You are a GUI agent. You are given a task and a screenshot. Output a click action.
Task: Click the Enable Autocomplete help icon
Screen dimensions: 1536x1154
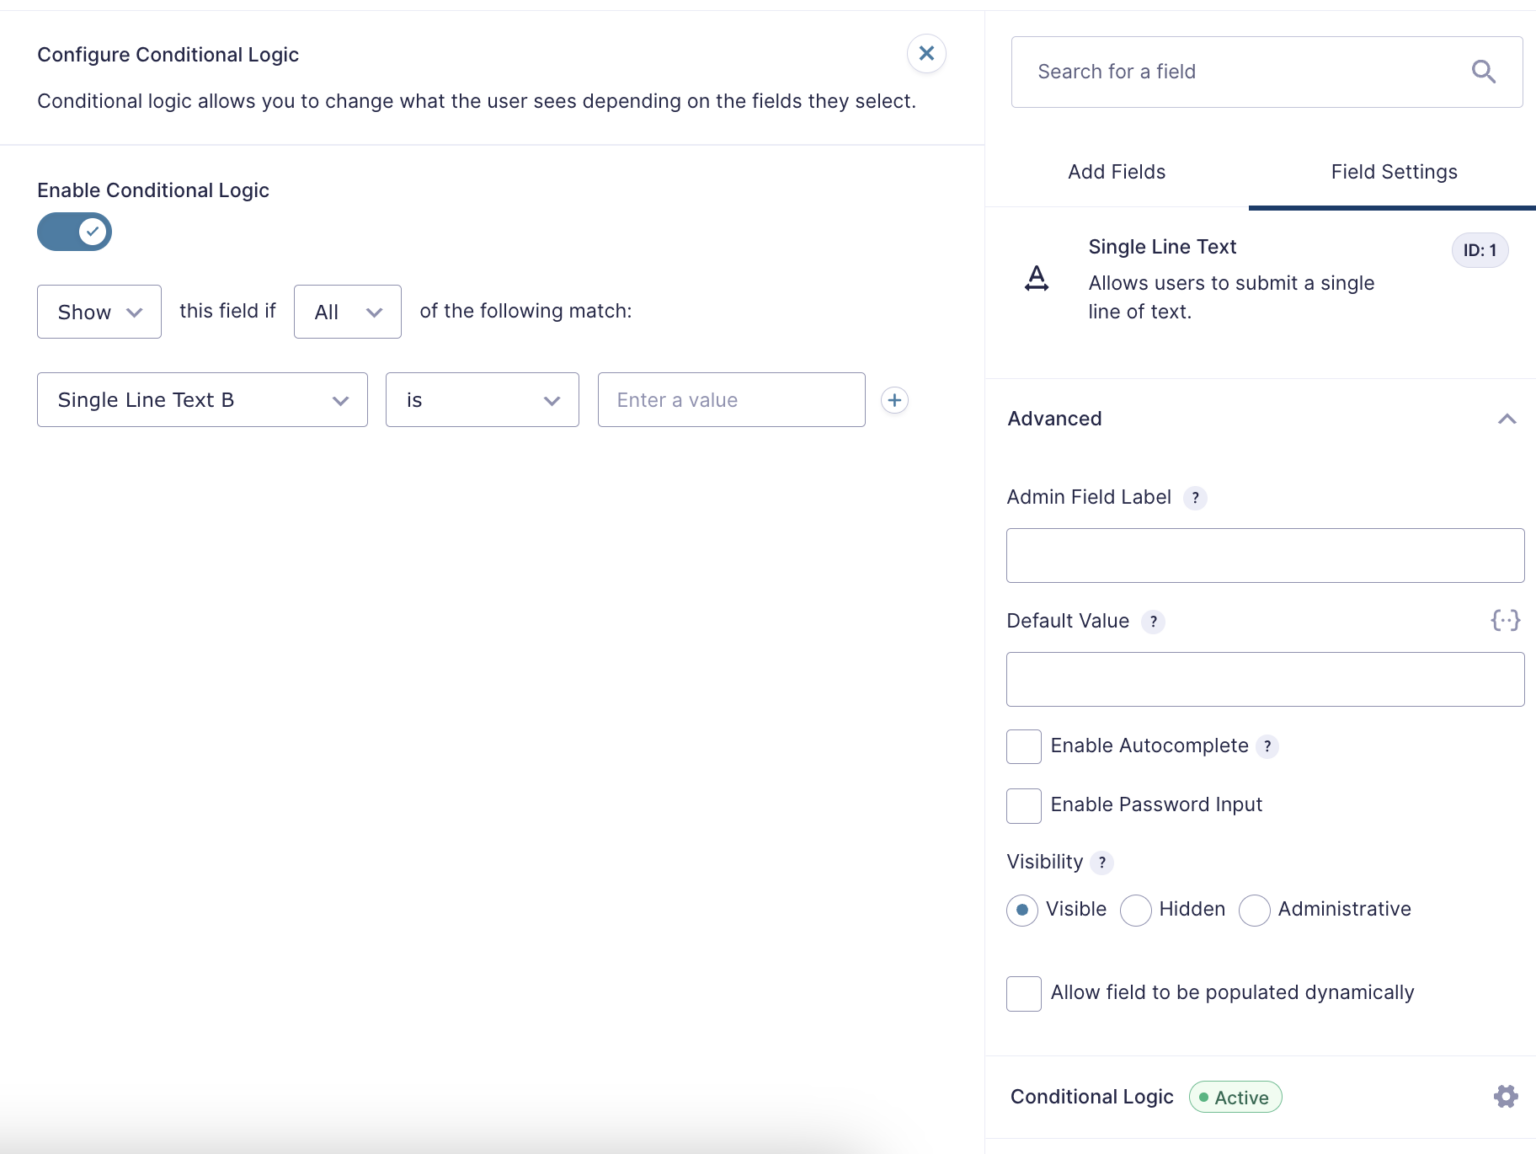click(x=1267, y=746)
